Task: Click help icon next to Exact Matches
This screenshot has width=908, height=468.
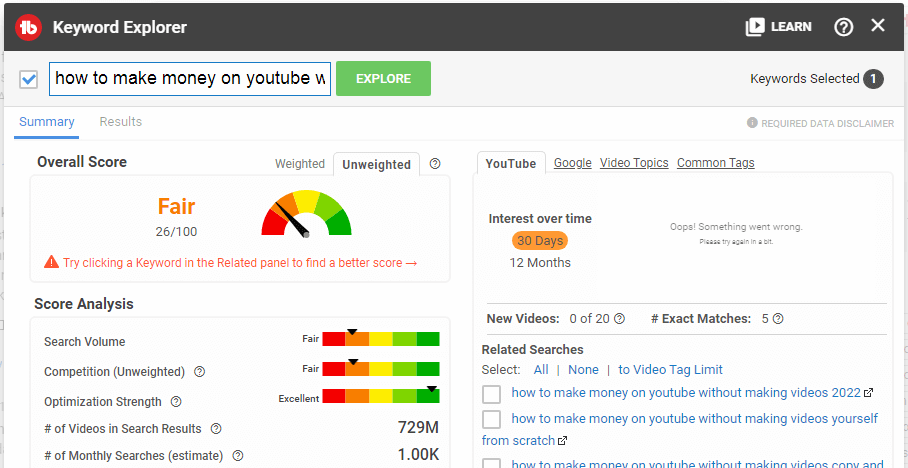Action: click(x=778, y=319)
